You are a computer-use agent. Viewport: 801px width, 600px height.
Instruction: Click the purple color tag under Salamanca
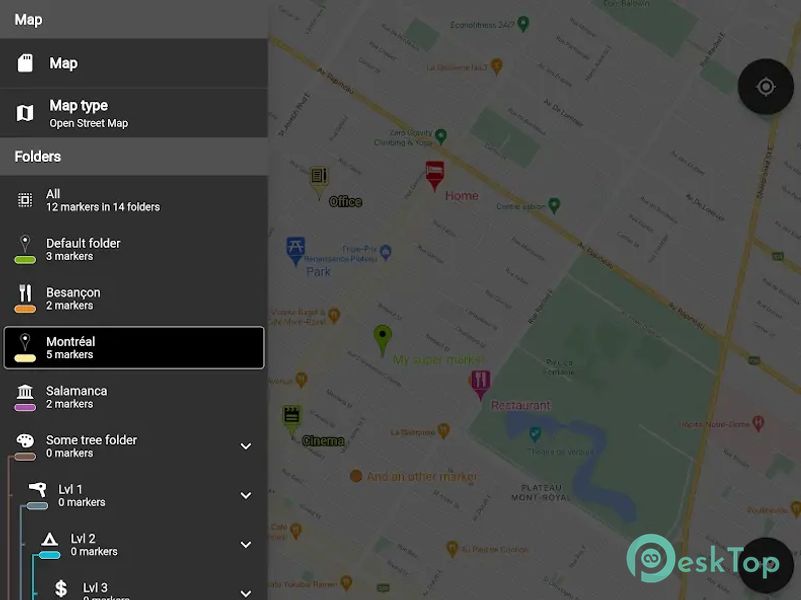[x=25, y=407]
